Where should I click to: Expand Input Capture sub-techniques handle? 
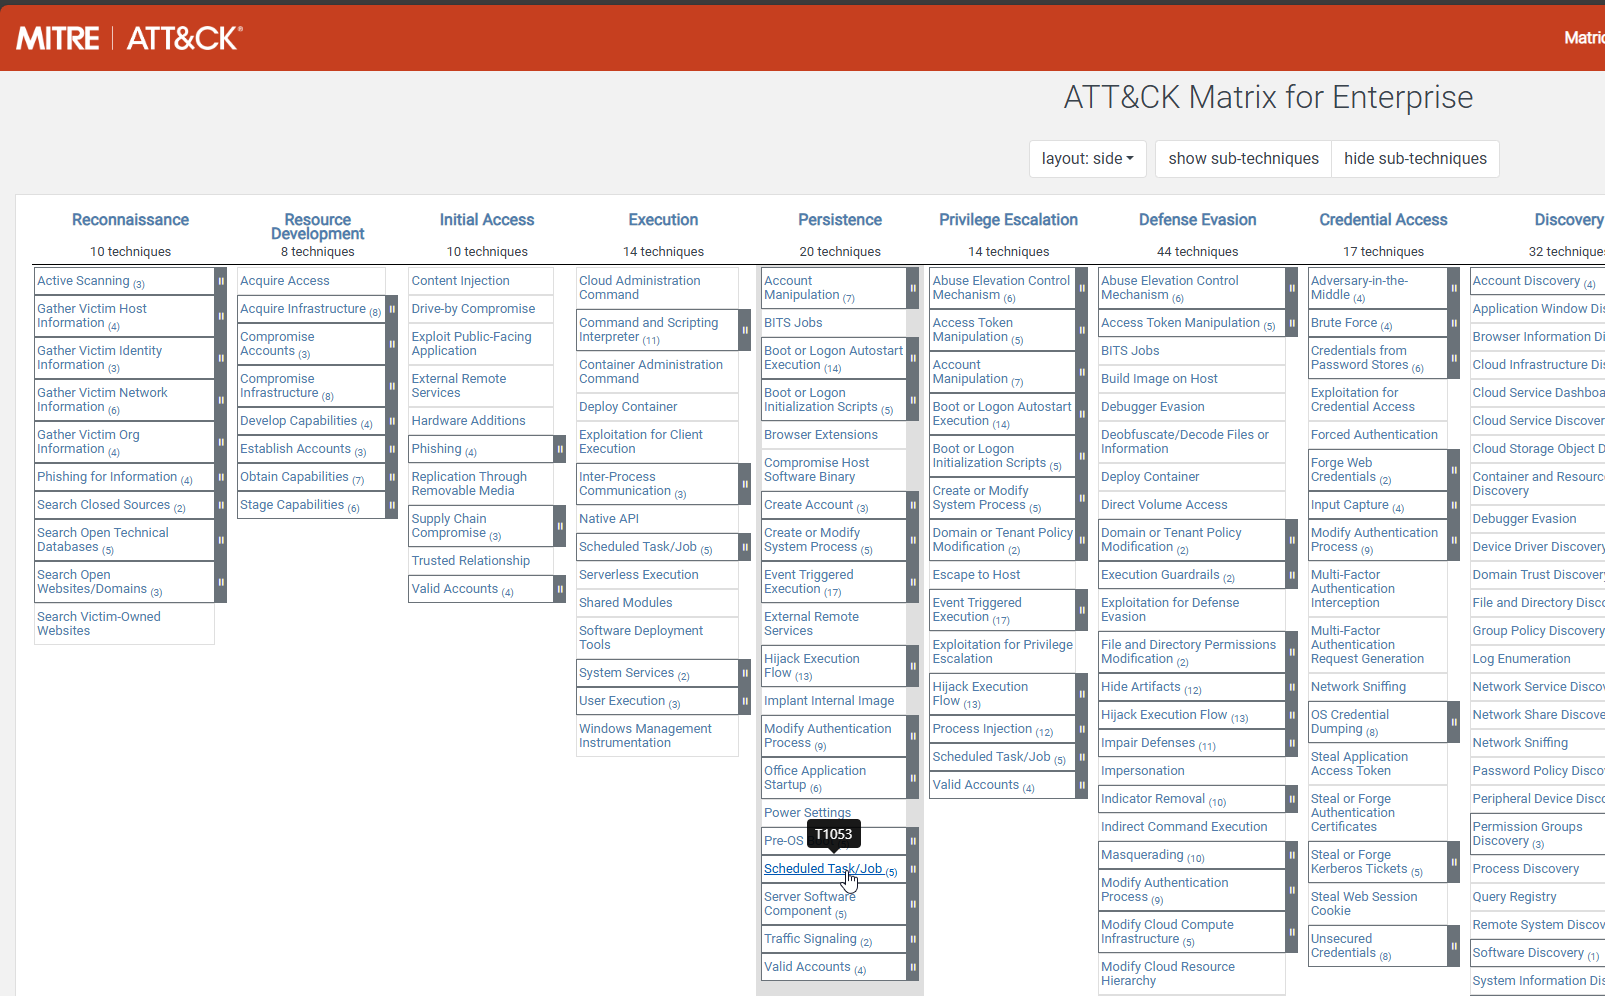(1453, 505)
